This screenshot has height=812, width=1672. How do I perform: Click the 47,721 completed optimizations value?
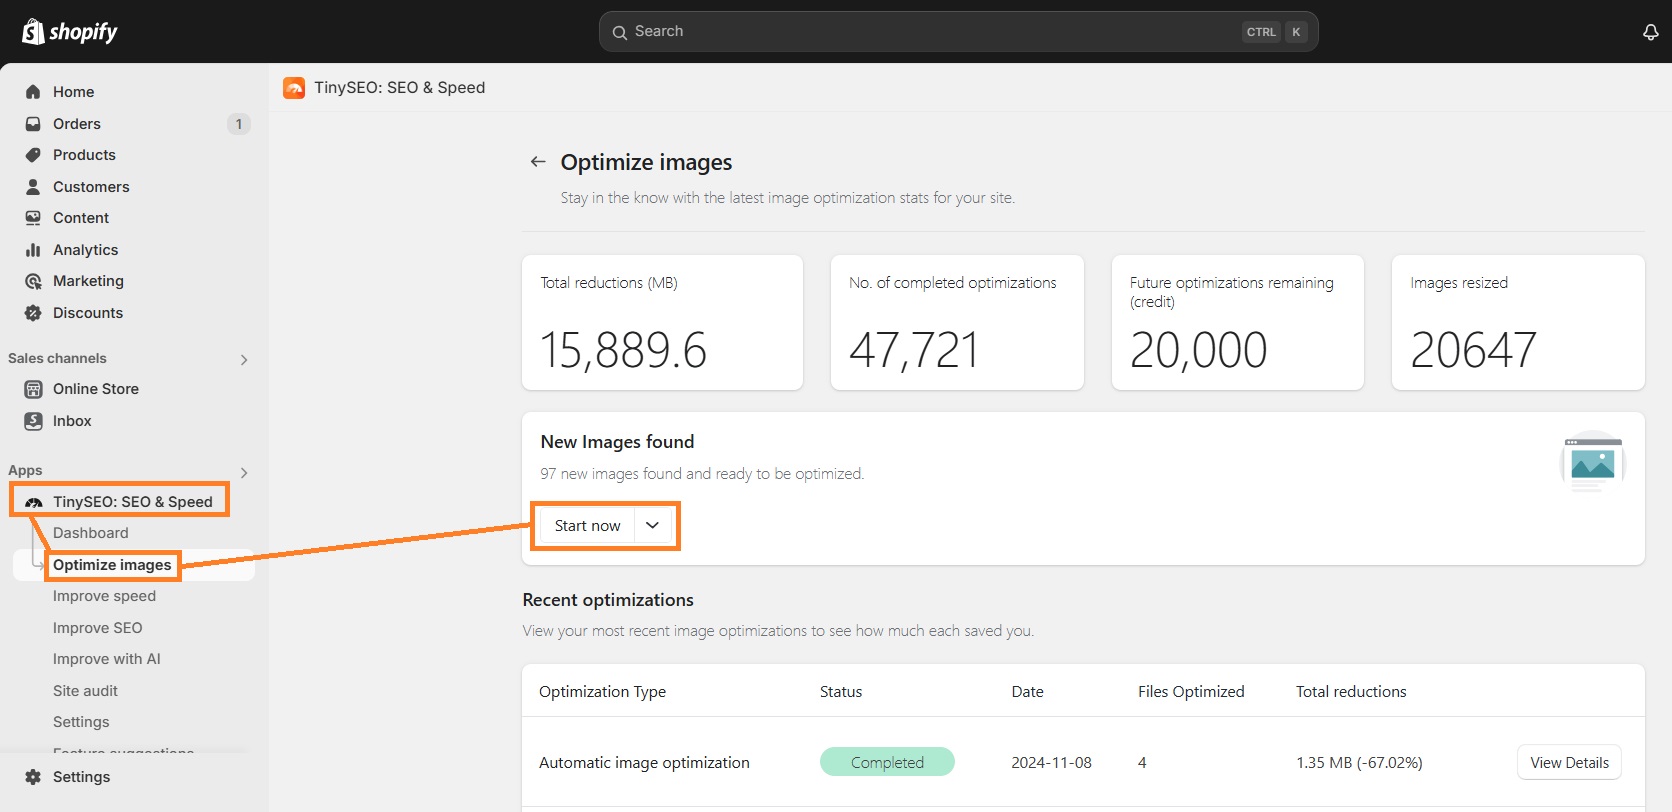click(914, 350)
